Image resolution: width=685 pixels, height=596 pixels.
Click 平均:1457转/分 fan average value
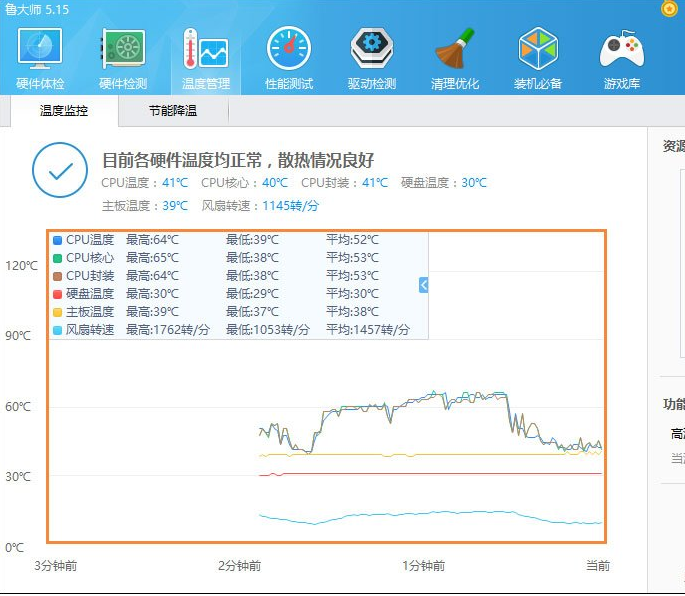(x=368, y=330)
